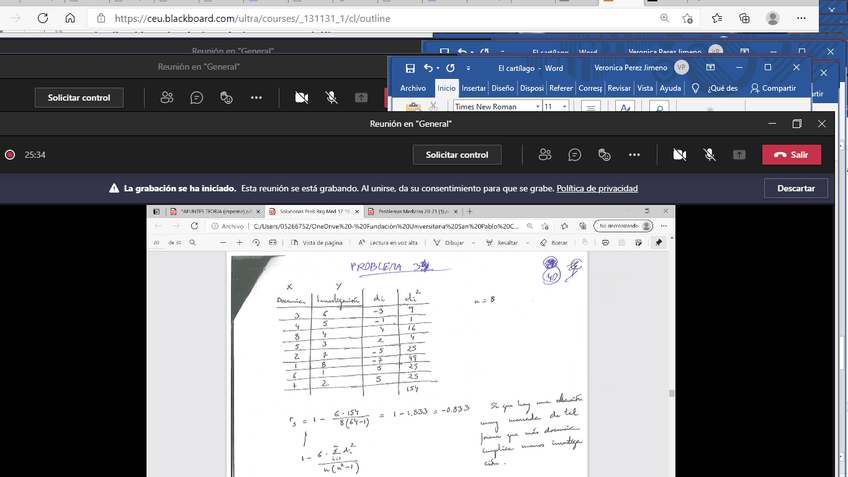This screenshot has height=477, width=848.
Task: Dismiss the recording notice with Descartar
Action: [x=796, y=188]
